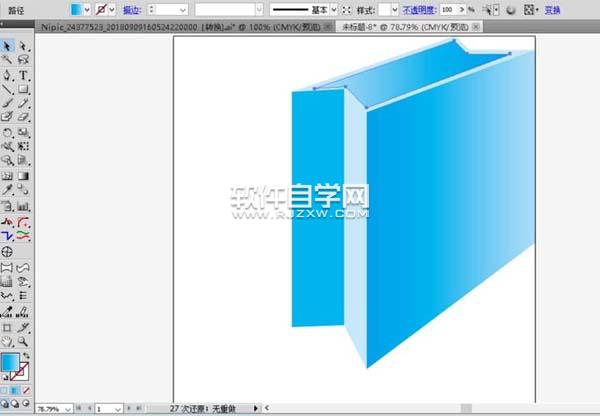This screenshot has height=416, width=600.
Task: Select the Line Segment tool
Action: pos(7,89)
